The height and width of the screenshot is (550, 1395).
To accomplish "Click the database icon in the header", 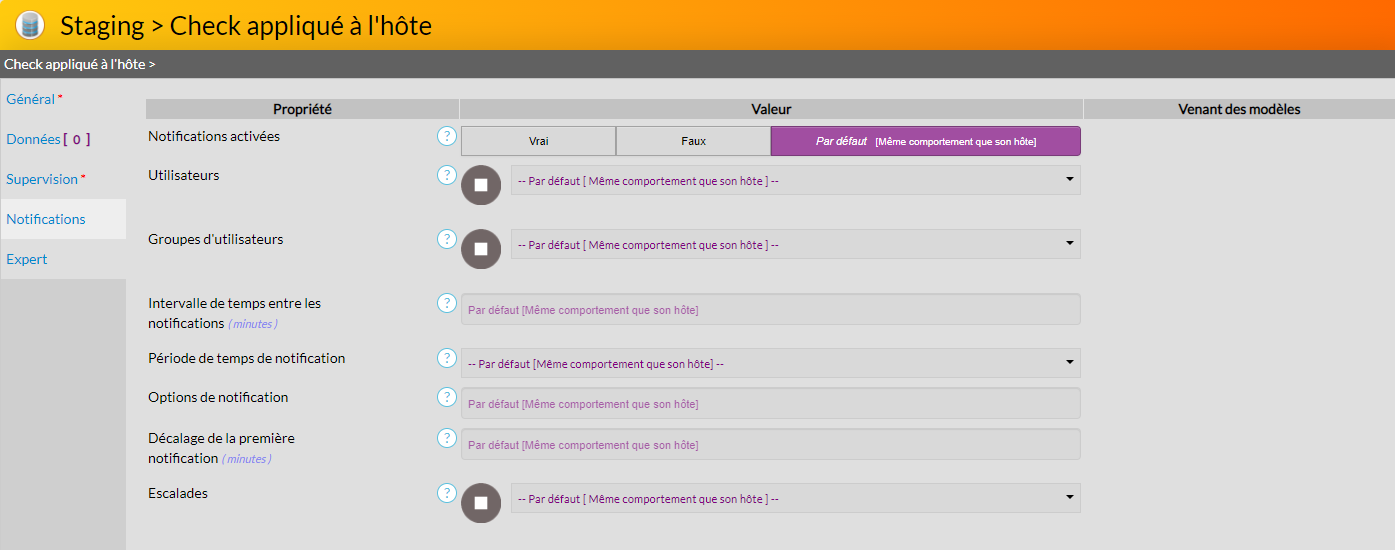I will pyautogui.click(x=31, y=25).
